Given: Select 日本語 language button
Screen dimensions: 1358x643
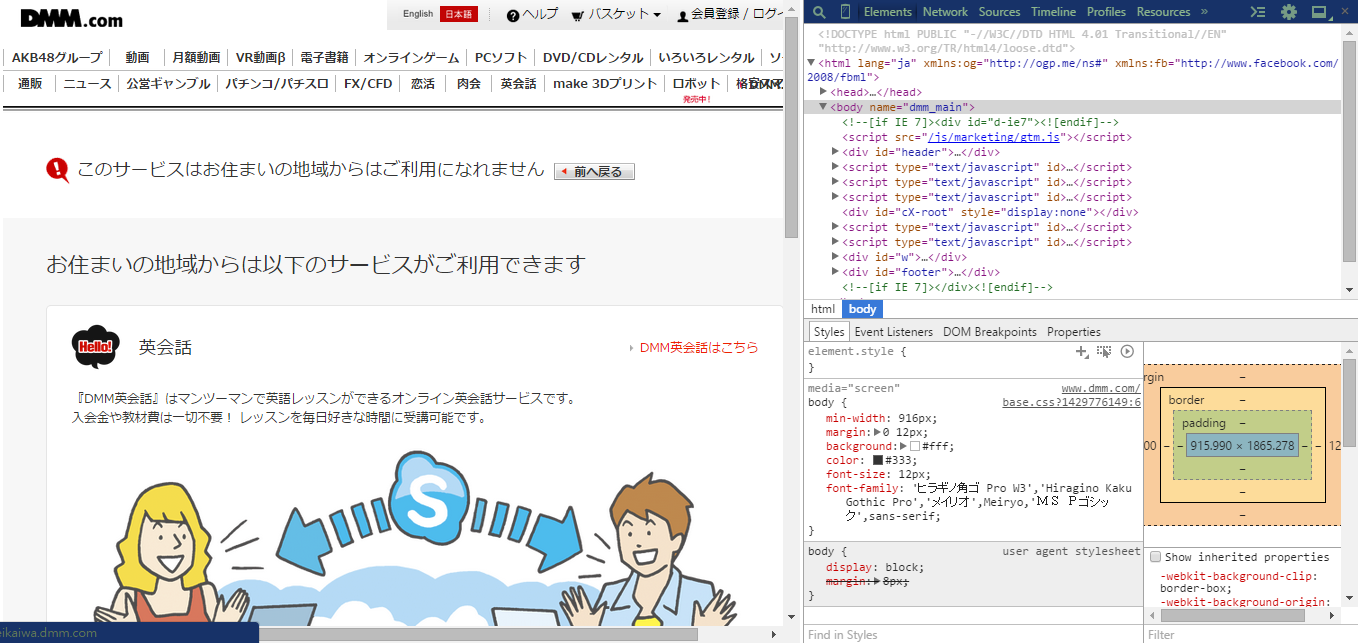Looking at the screenshot, I should pyautogui.click(x=459, y=14).
